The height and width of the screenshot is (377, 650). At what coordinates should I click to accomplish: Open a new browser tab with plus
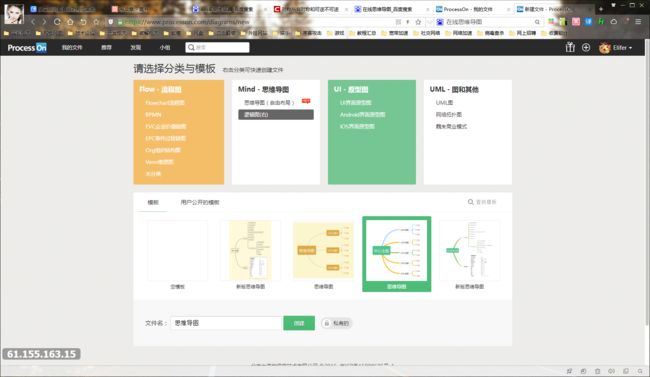(601, 9)
